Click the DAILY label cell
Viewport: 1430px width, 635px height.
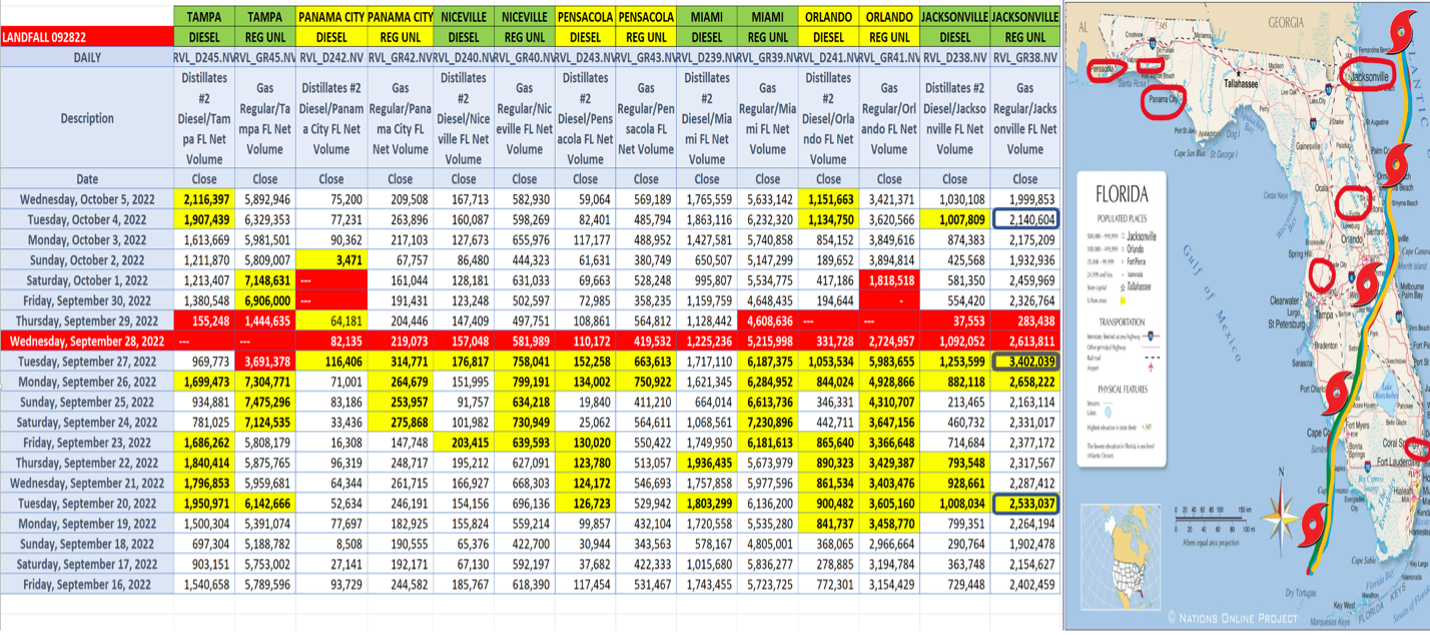pyautogui.click(x=87, y=58)
